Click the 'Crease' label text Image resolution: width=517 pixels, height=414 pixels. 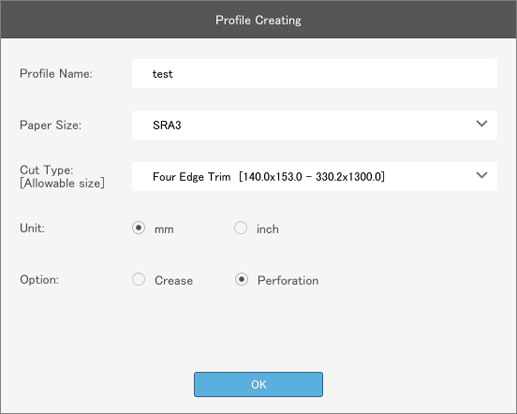click(174, 281)
